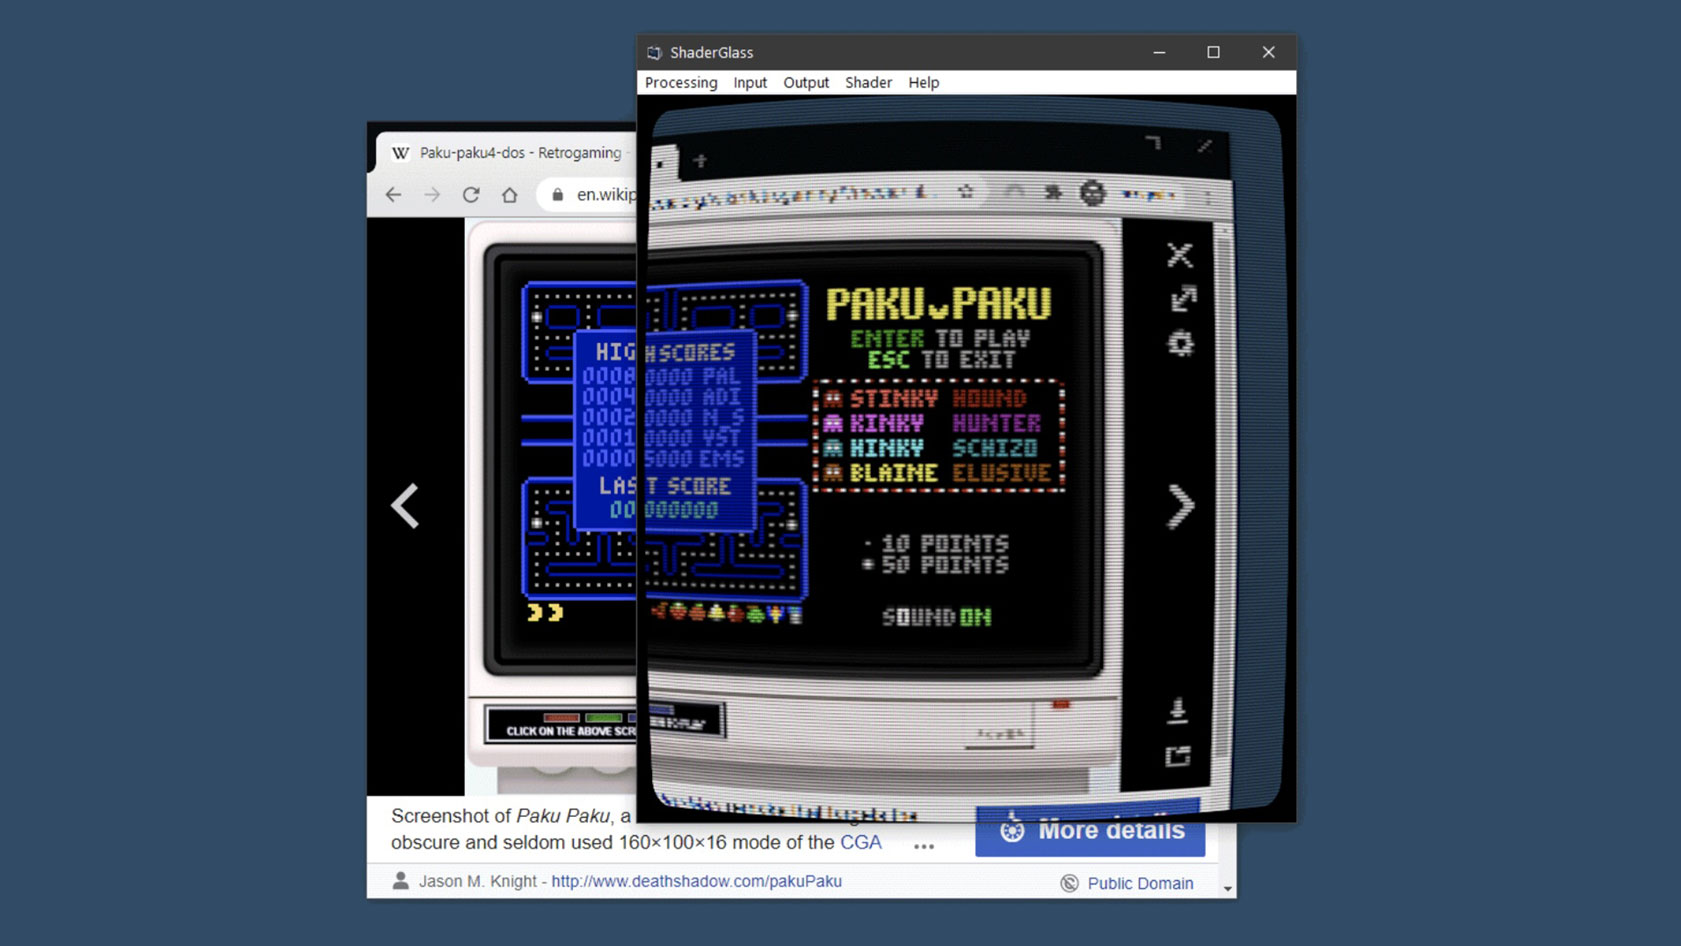Open the Processing menu in ShaderGlass
The image size is (1681, 946).
(681, 83)
